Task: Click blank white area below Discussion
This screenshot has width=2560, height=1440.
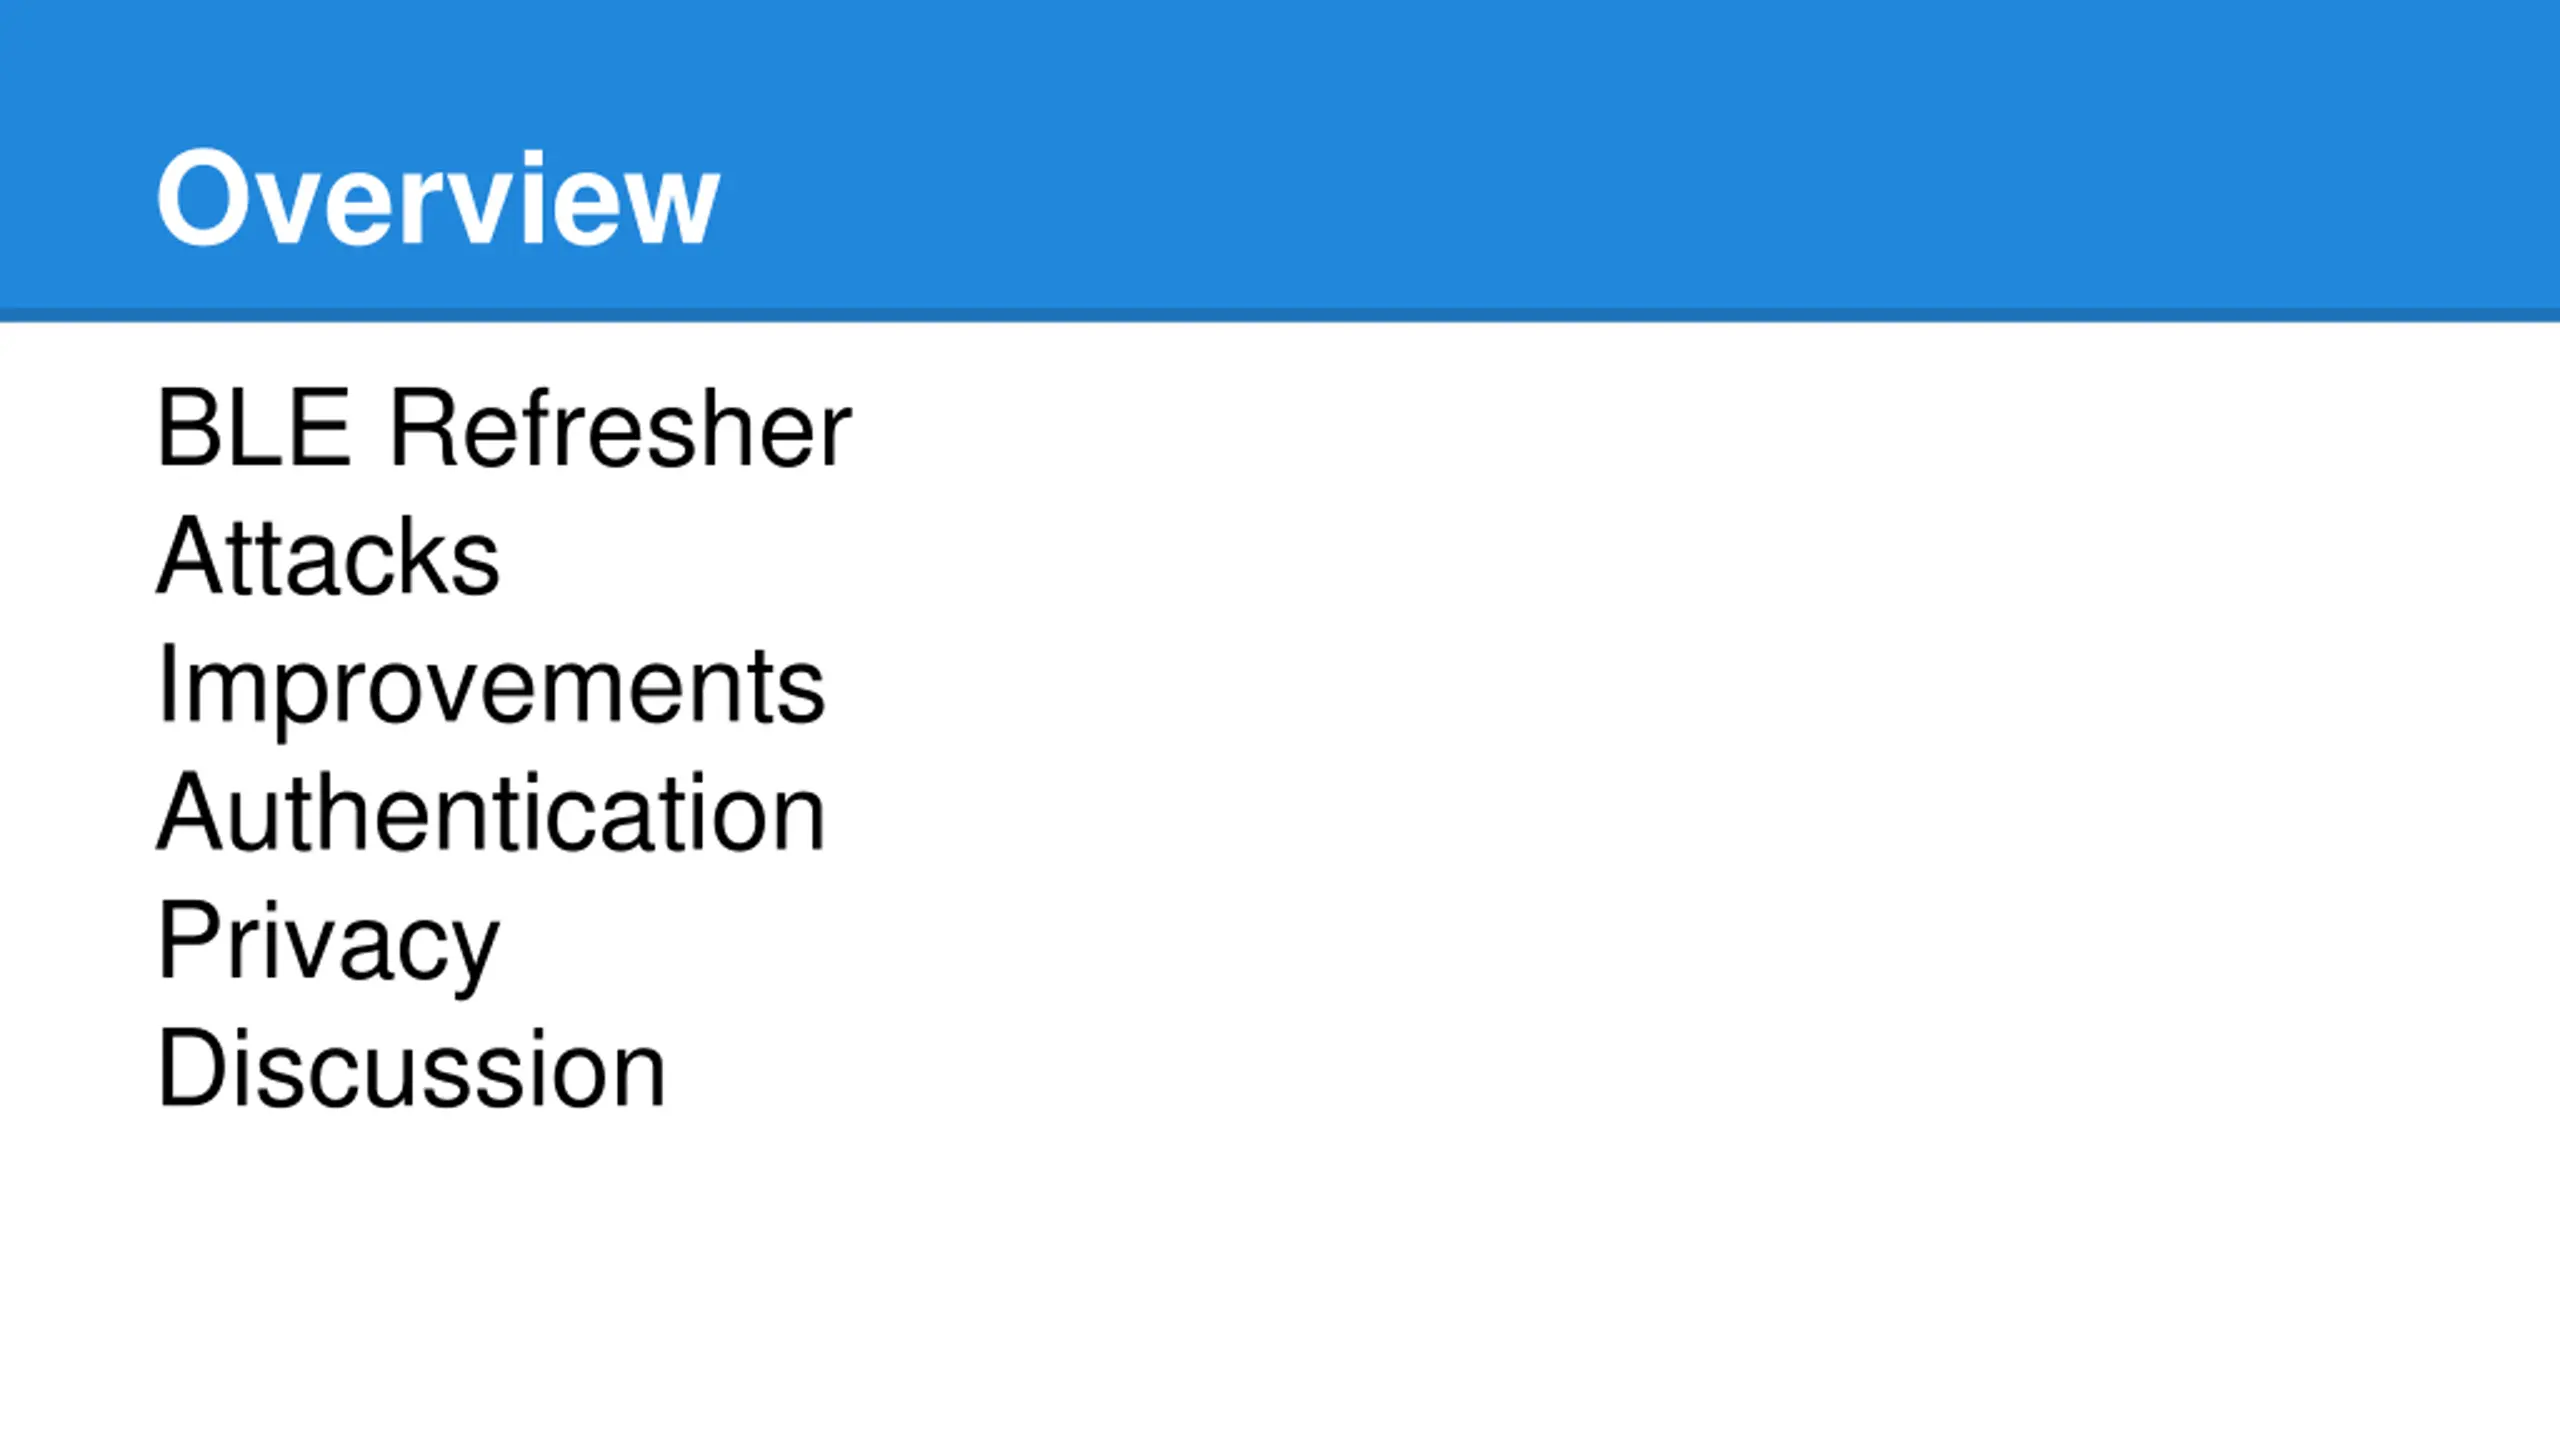Action: (1280, 1280)
